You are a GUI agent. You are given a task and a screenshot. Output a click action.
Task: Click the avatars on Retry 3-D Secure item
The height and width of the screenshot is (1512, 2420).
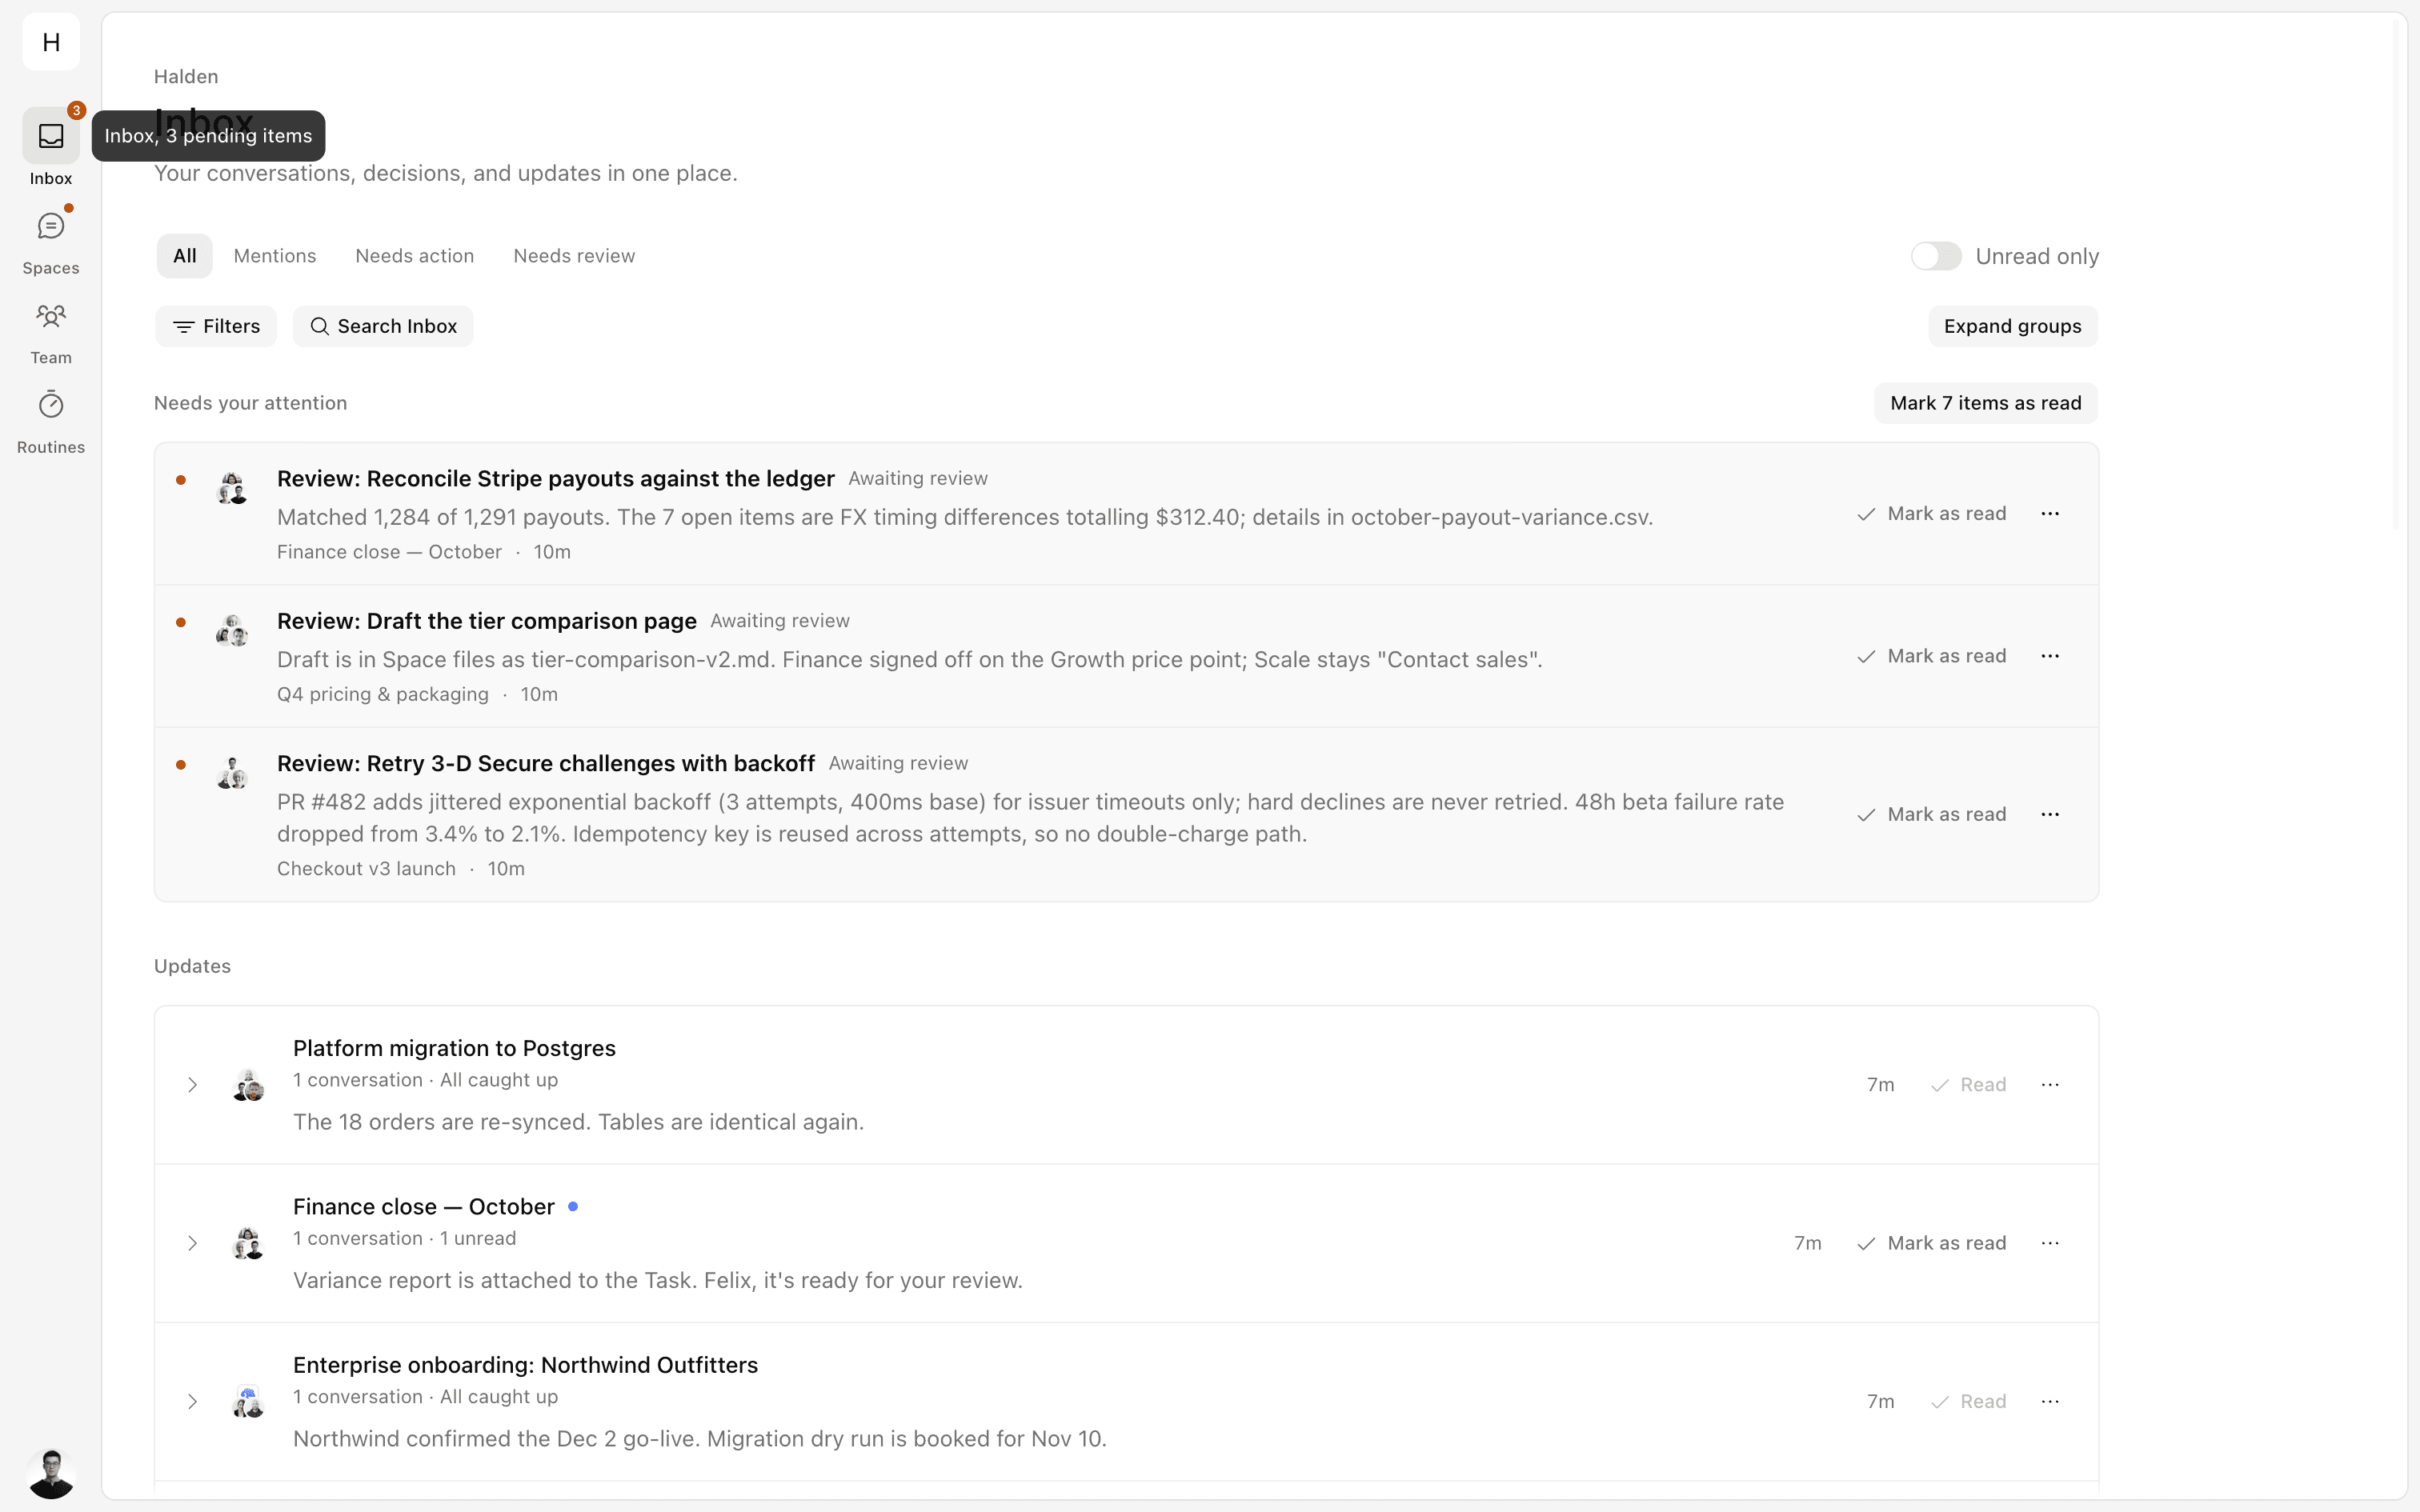click(x=232, y=773)
